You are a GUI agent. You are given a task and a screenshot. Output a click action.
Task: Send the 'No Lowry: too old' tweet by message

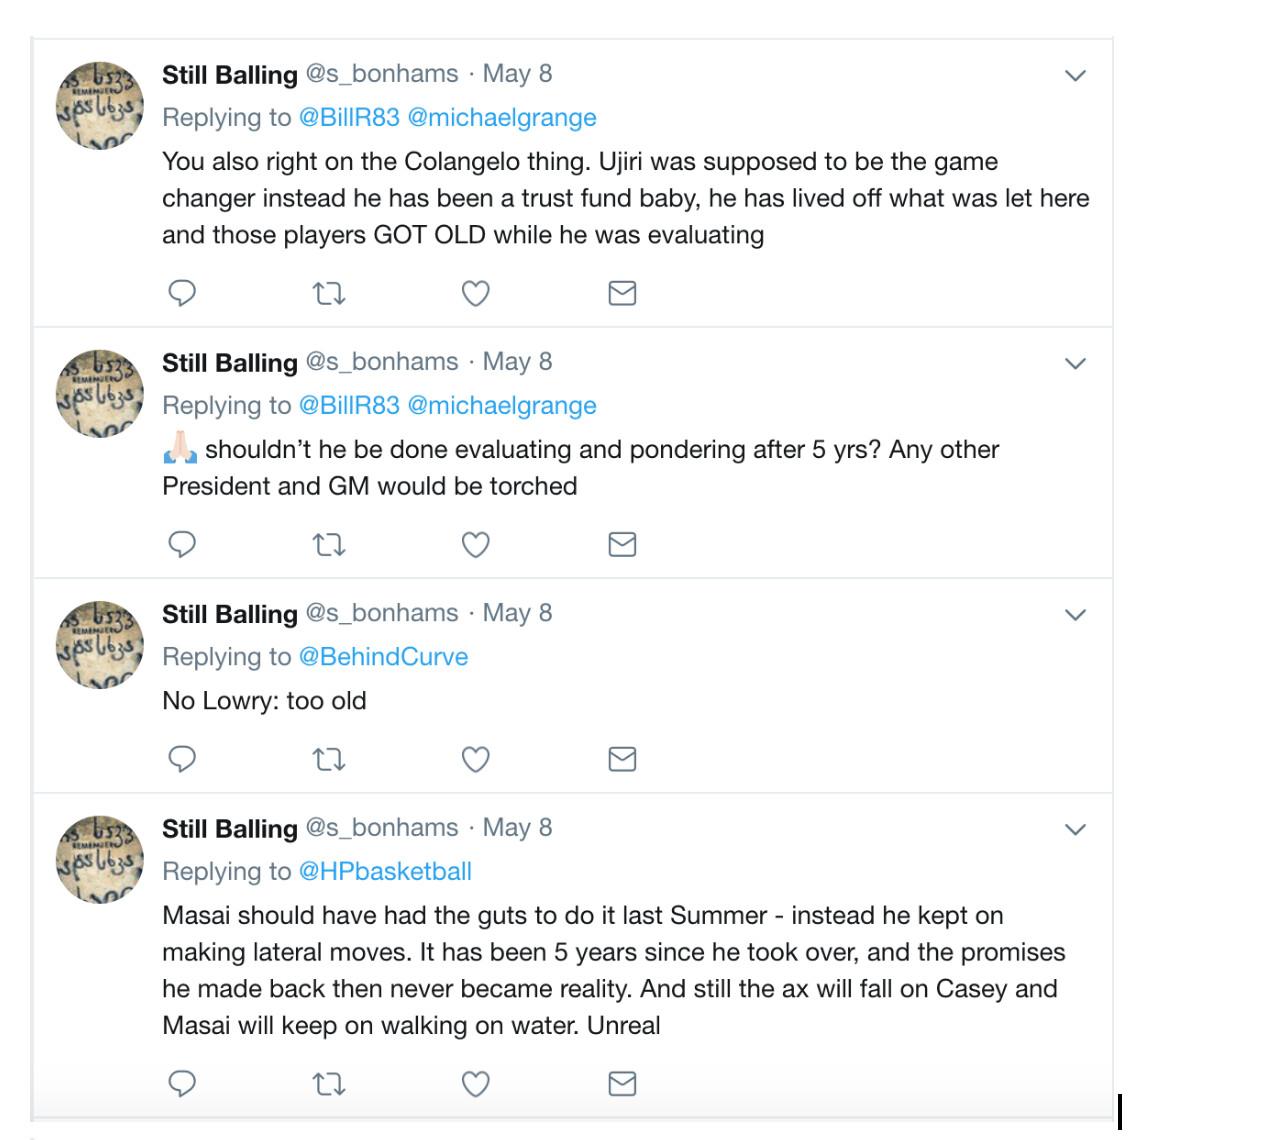coord(622,759)
